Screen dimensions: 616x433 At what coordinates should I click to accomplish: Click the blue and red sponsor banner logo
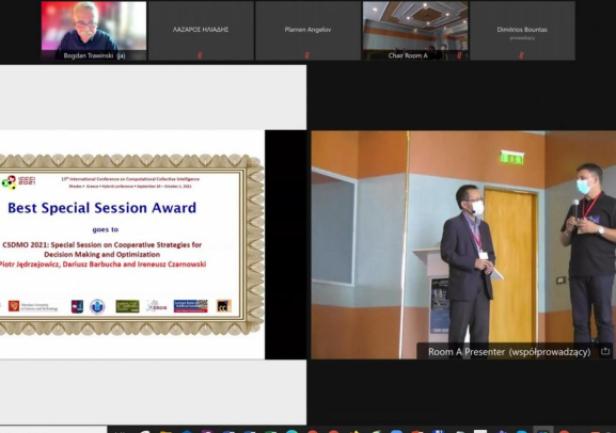pyautogui.click(x=190, y=306)
